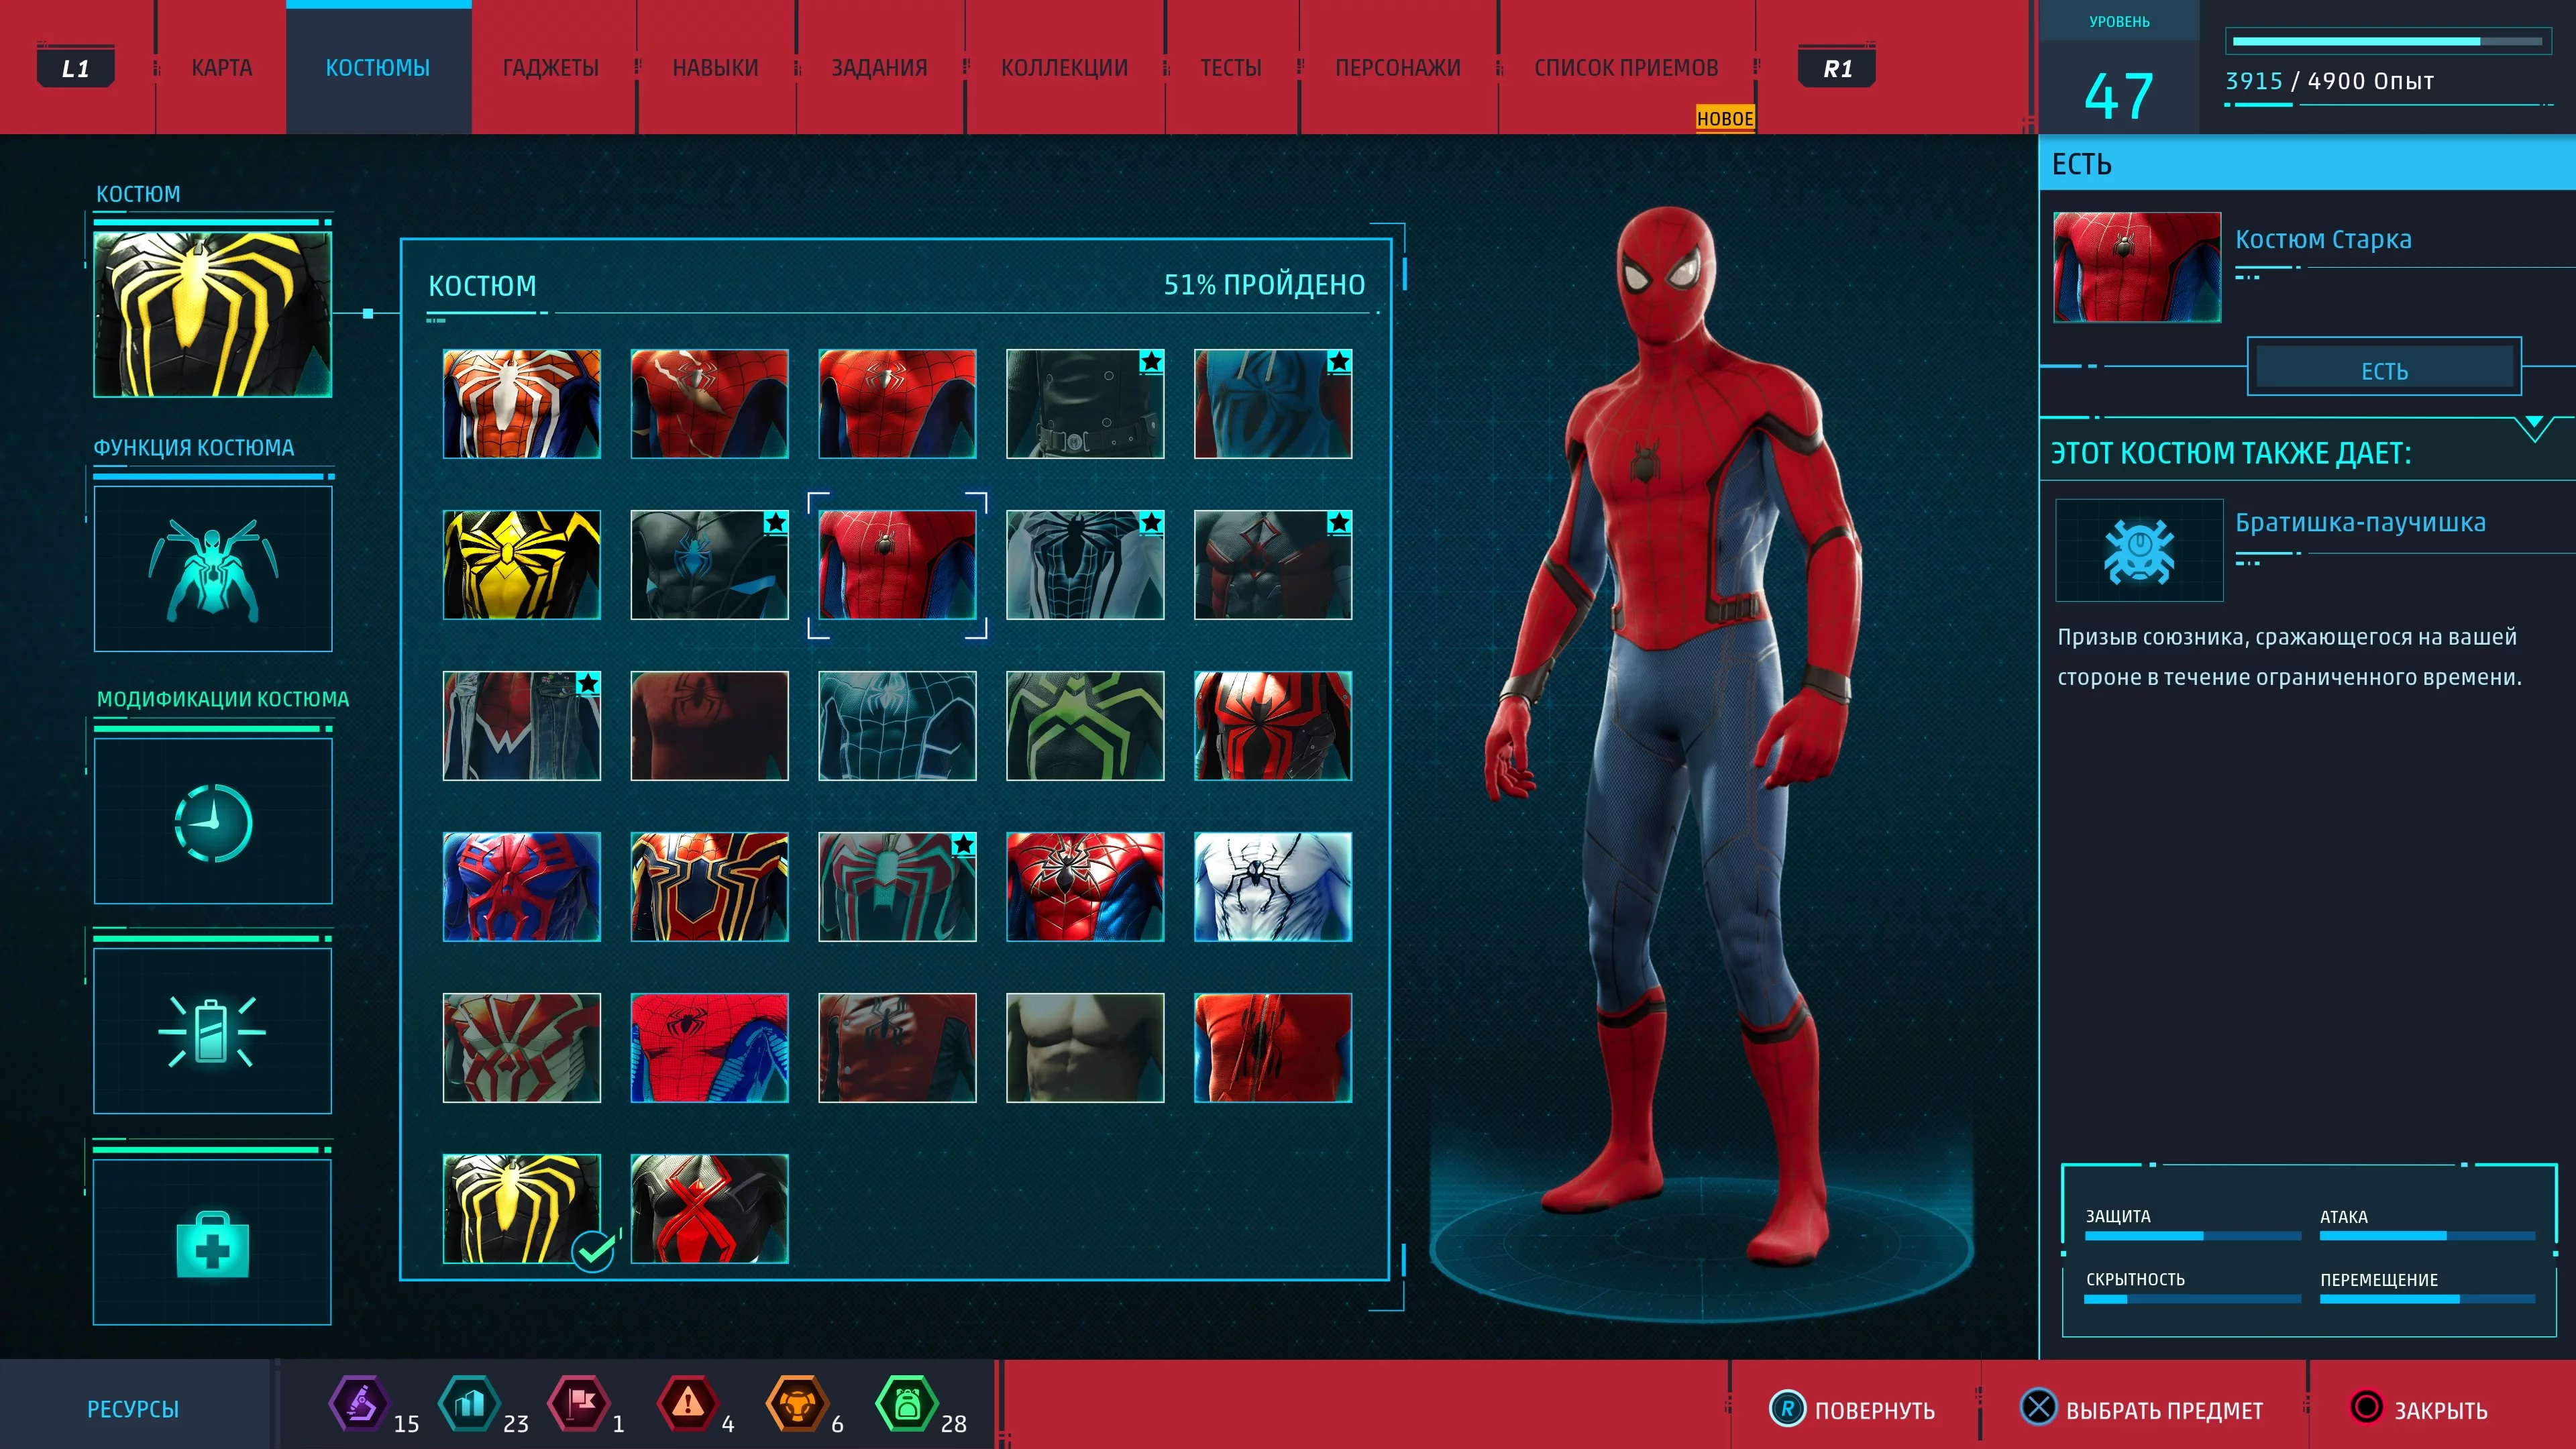Select the blue Scarlet Spider hoodie suit
The width and height of the screenshot is (2576, 1449).
click(x=1273, y=404)
